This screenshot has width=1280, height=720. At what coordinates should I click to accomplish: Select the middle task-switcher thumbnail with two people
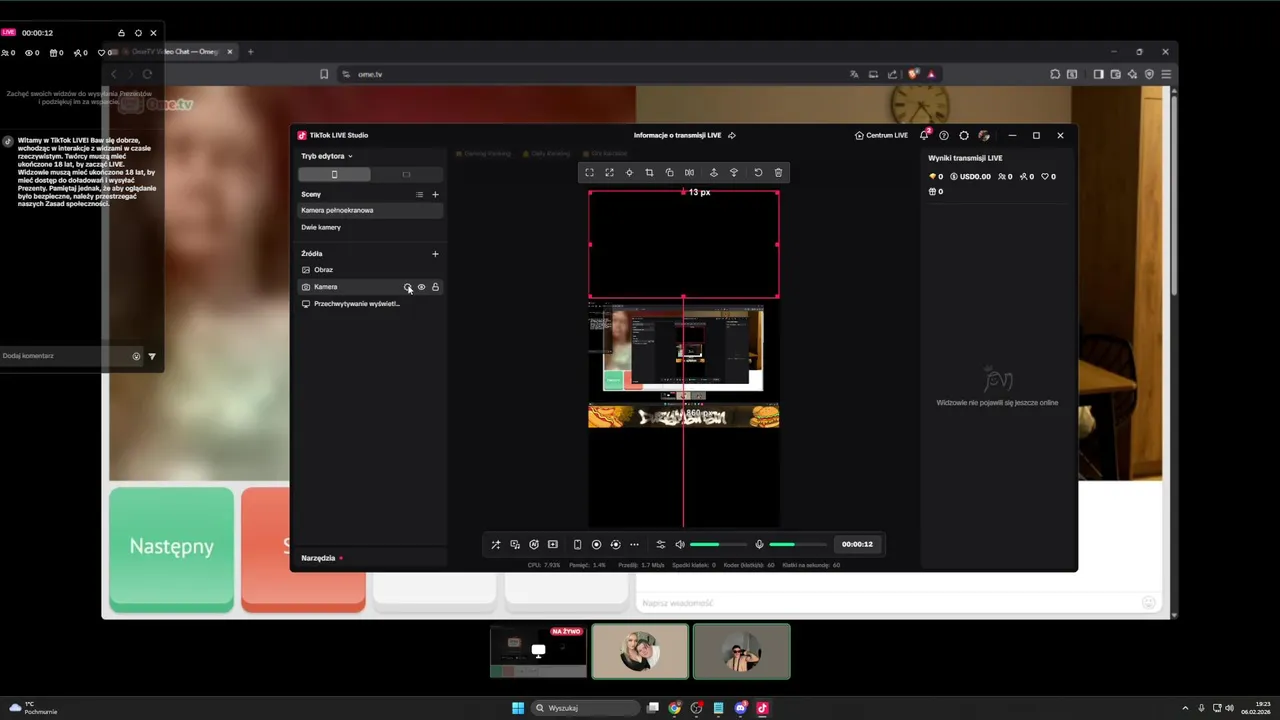tap(640, 651)
